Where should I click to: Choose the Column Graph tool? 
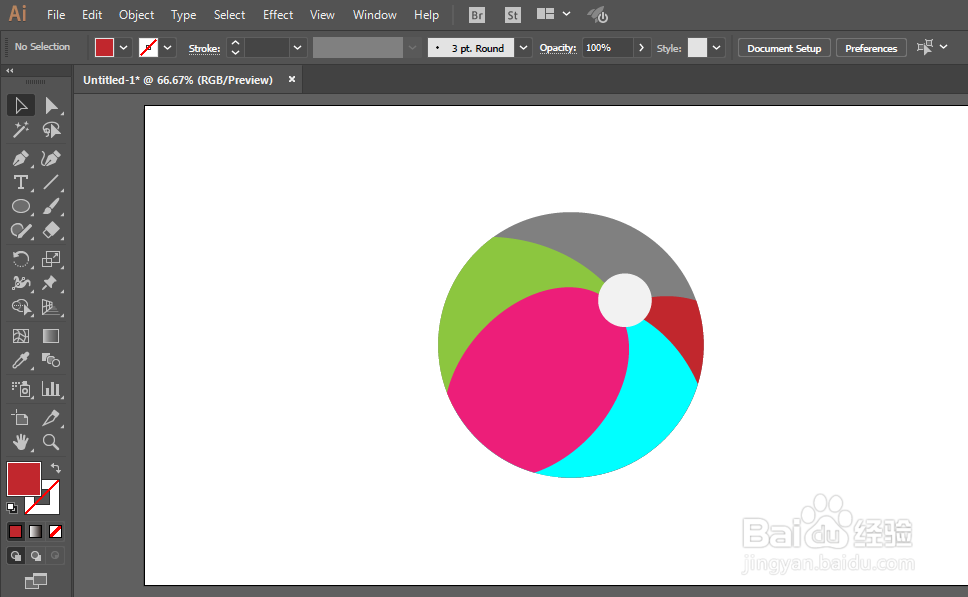tap(51, 389)
